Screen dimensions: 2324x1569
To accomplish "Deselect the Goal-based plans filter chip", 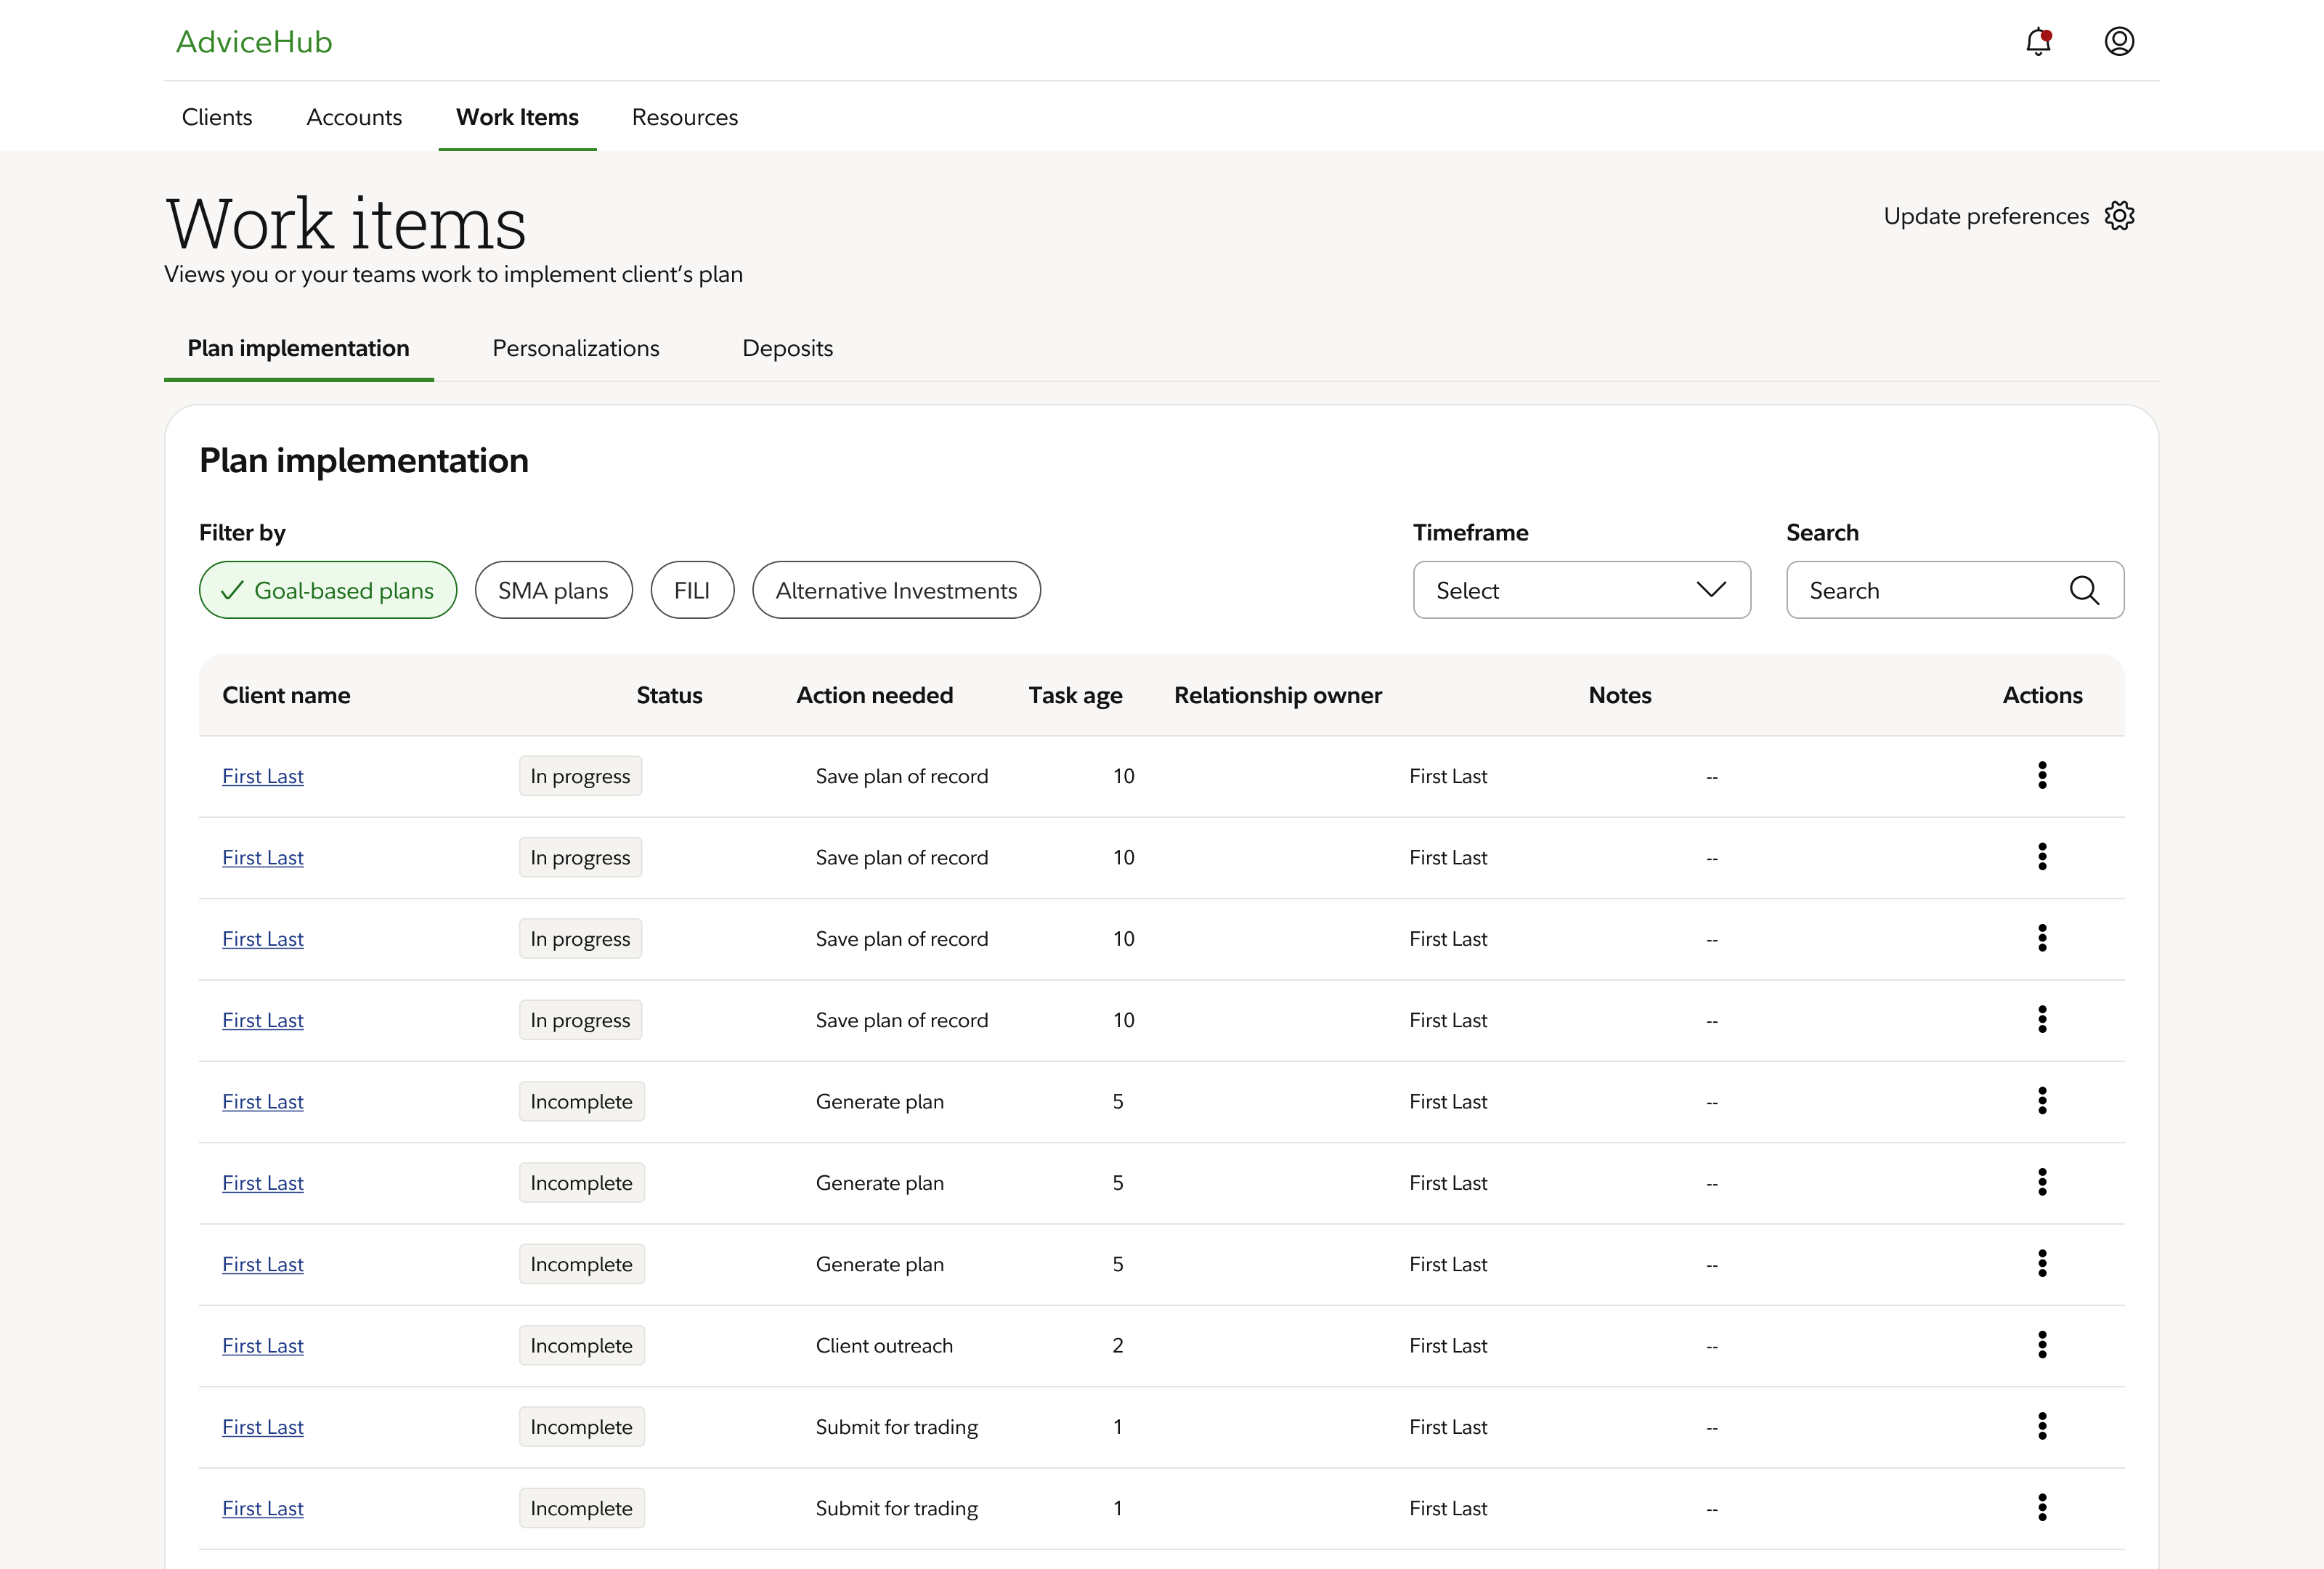I will pos(328,590).
